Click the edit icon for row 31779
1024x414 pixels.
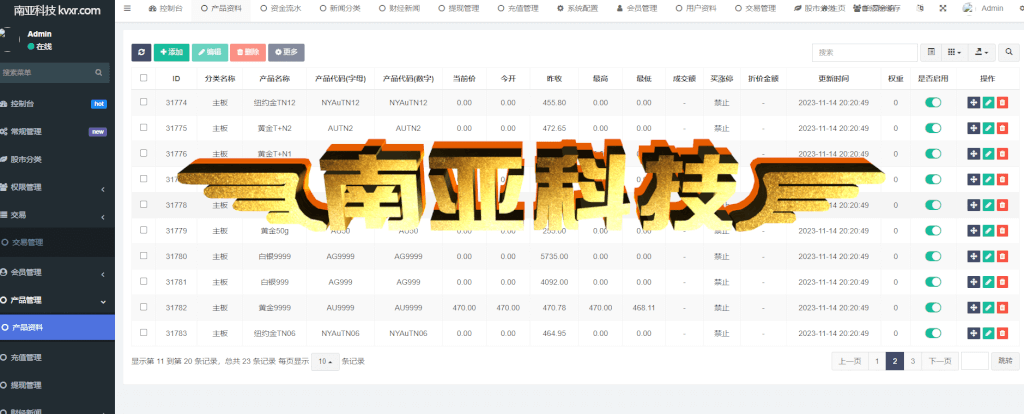click(988, 231)
